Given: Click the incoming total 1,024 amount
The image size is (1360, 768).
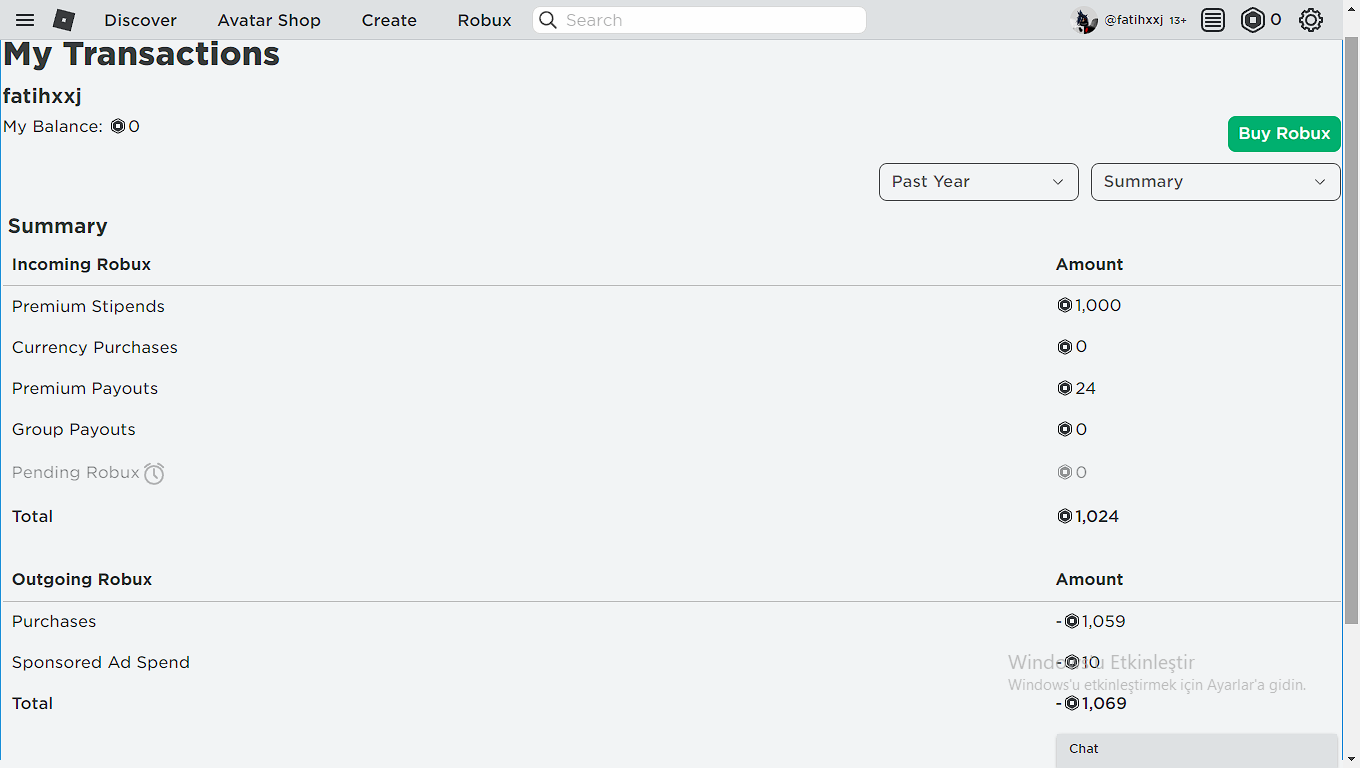Looking at the screenshot, I should point(1088,516).
